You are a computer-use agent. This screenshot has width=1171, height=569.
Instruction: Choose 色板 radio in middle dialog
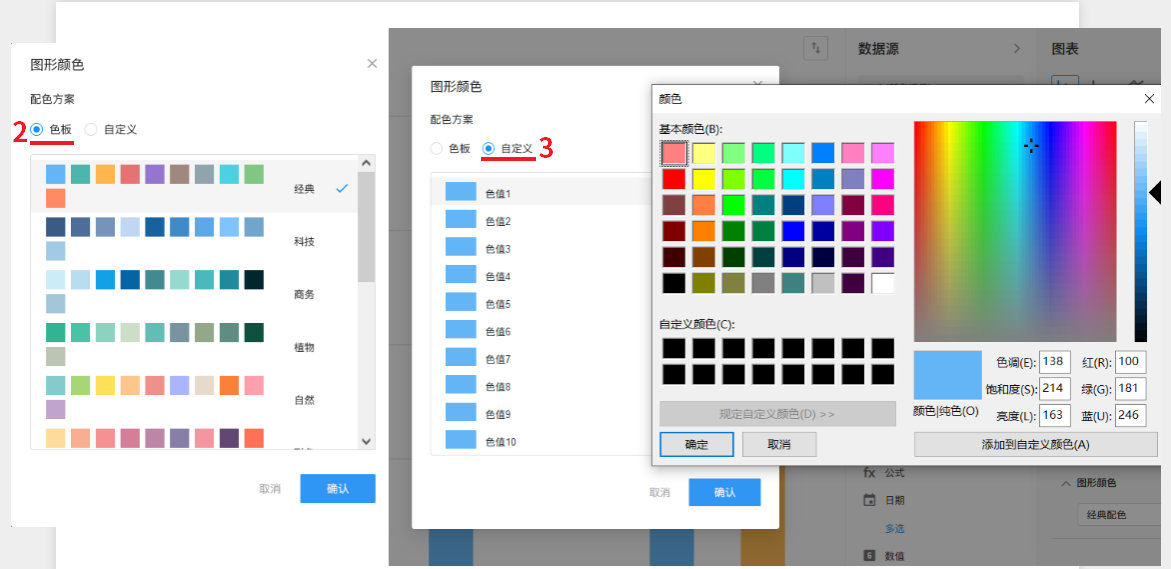tap(436, 149)
